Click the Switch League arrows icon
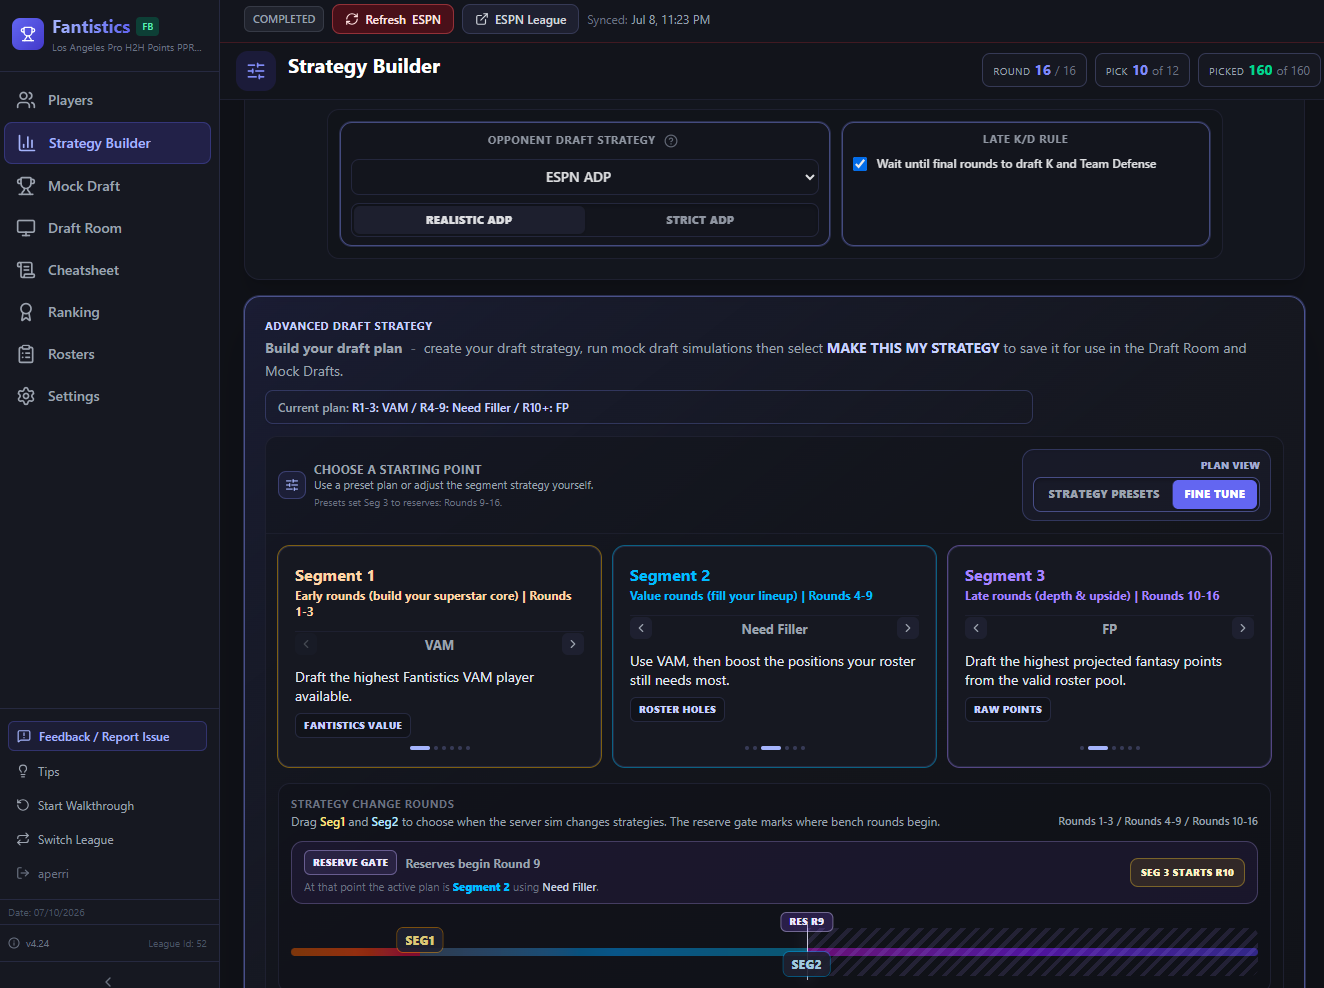Image resolution: width=1324 pixels, height=988 pixels. (x=23, y=839)
